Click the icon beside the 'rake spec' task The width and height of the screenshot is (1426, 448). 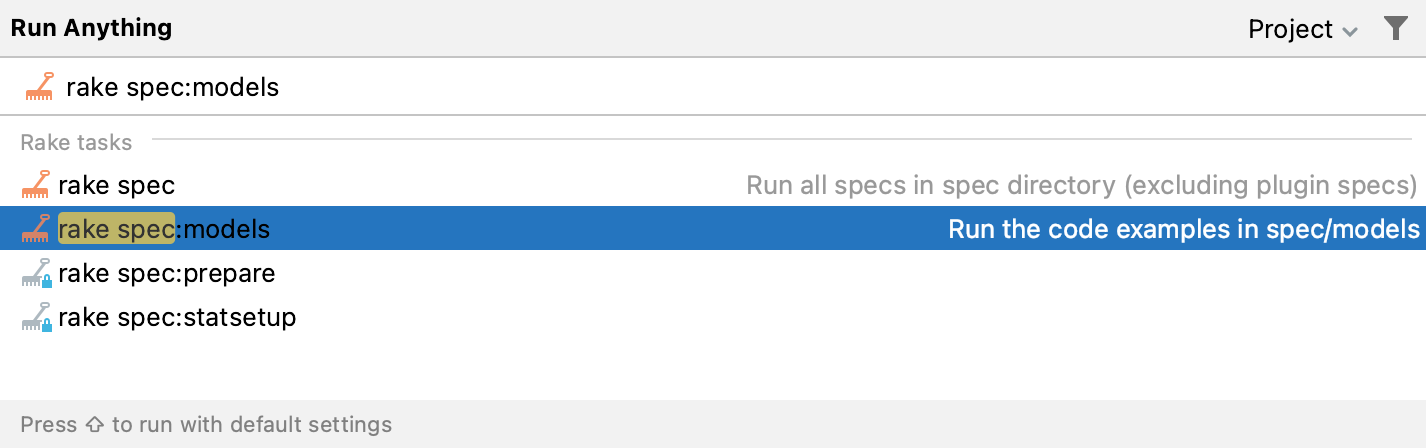click(x=36, y=185)
